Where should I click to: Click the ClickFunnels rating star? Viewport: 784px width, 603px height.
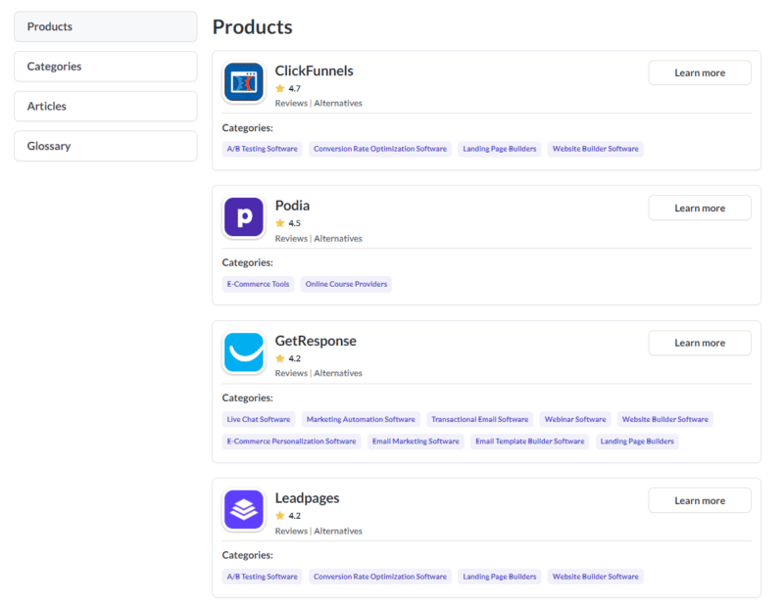280,88
